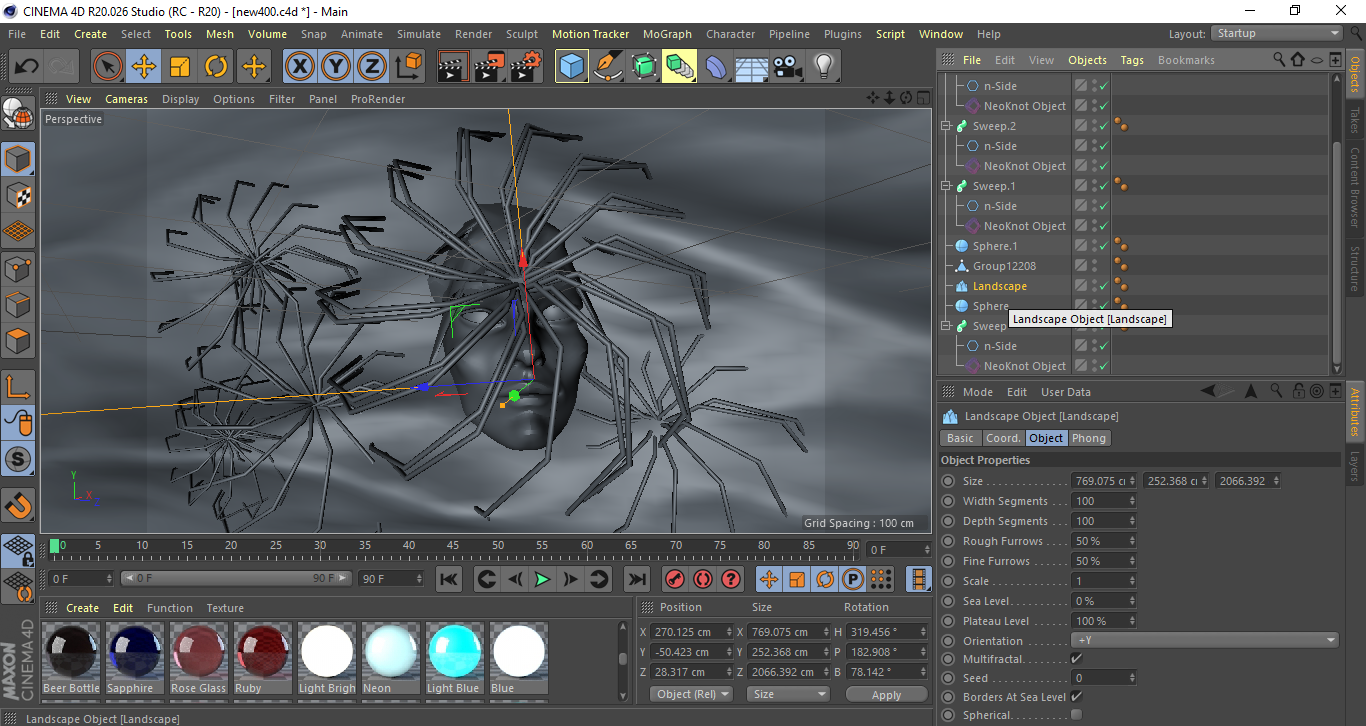
Task: Collapse the Sweep.1 tree node
Action: tap(946, 186)
